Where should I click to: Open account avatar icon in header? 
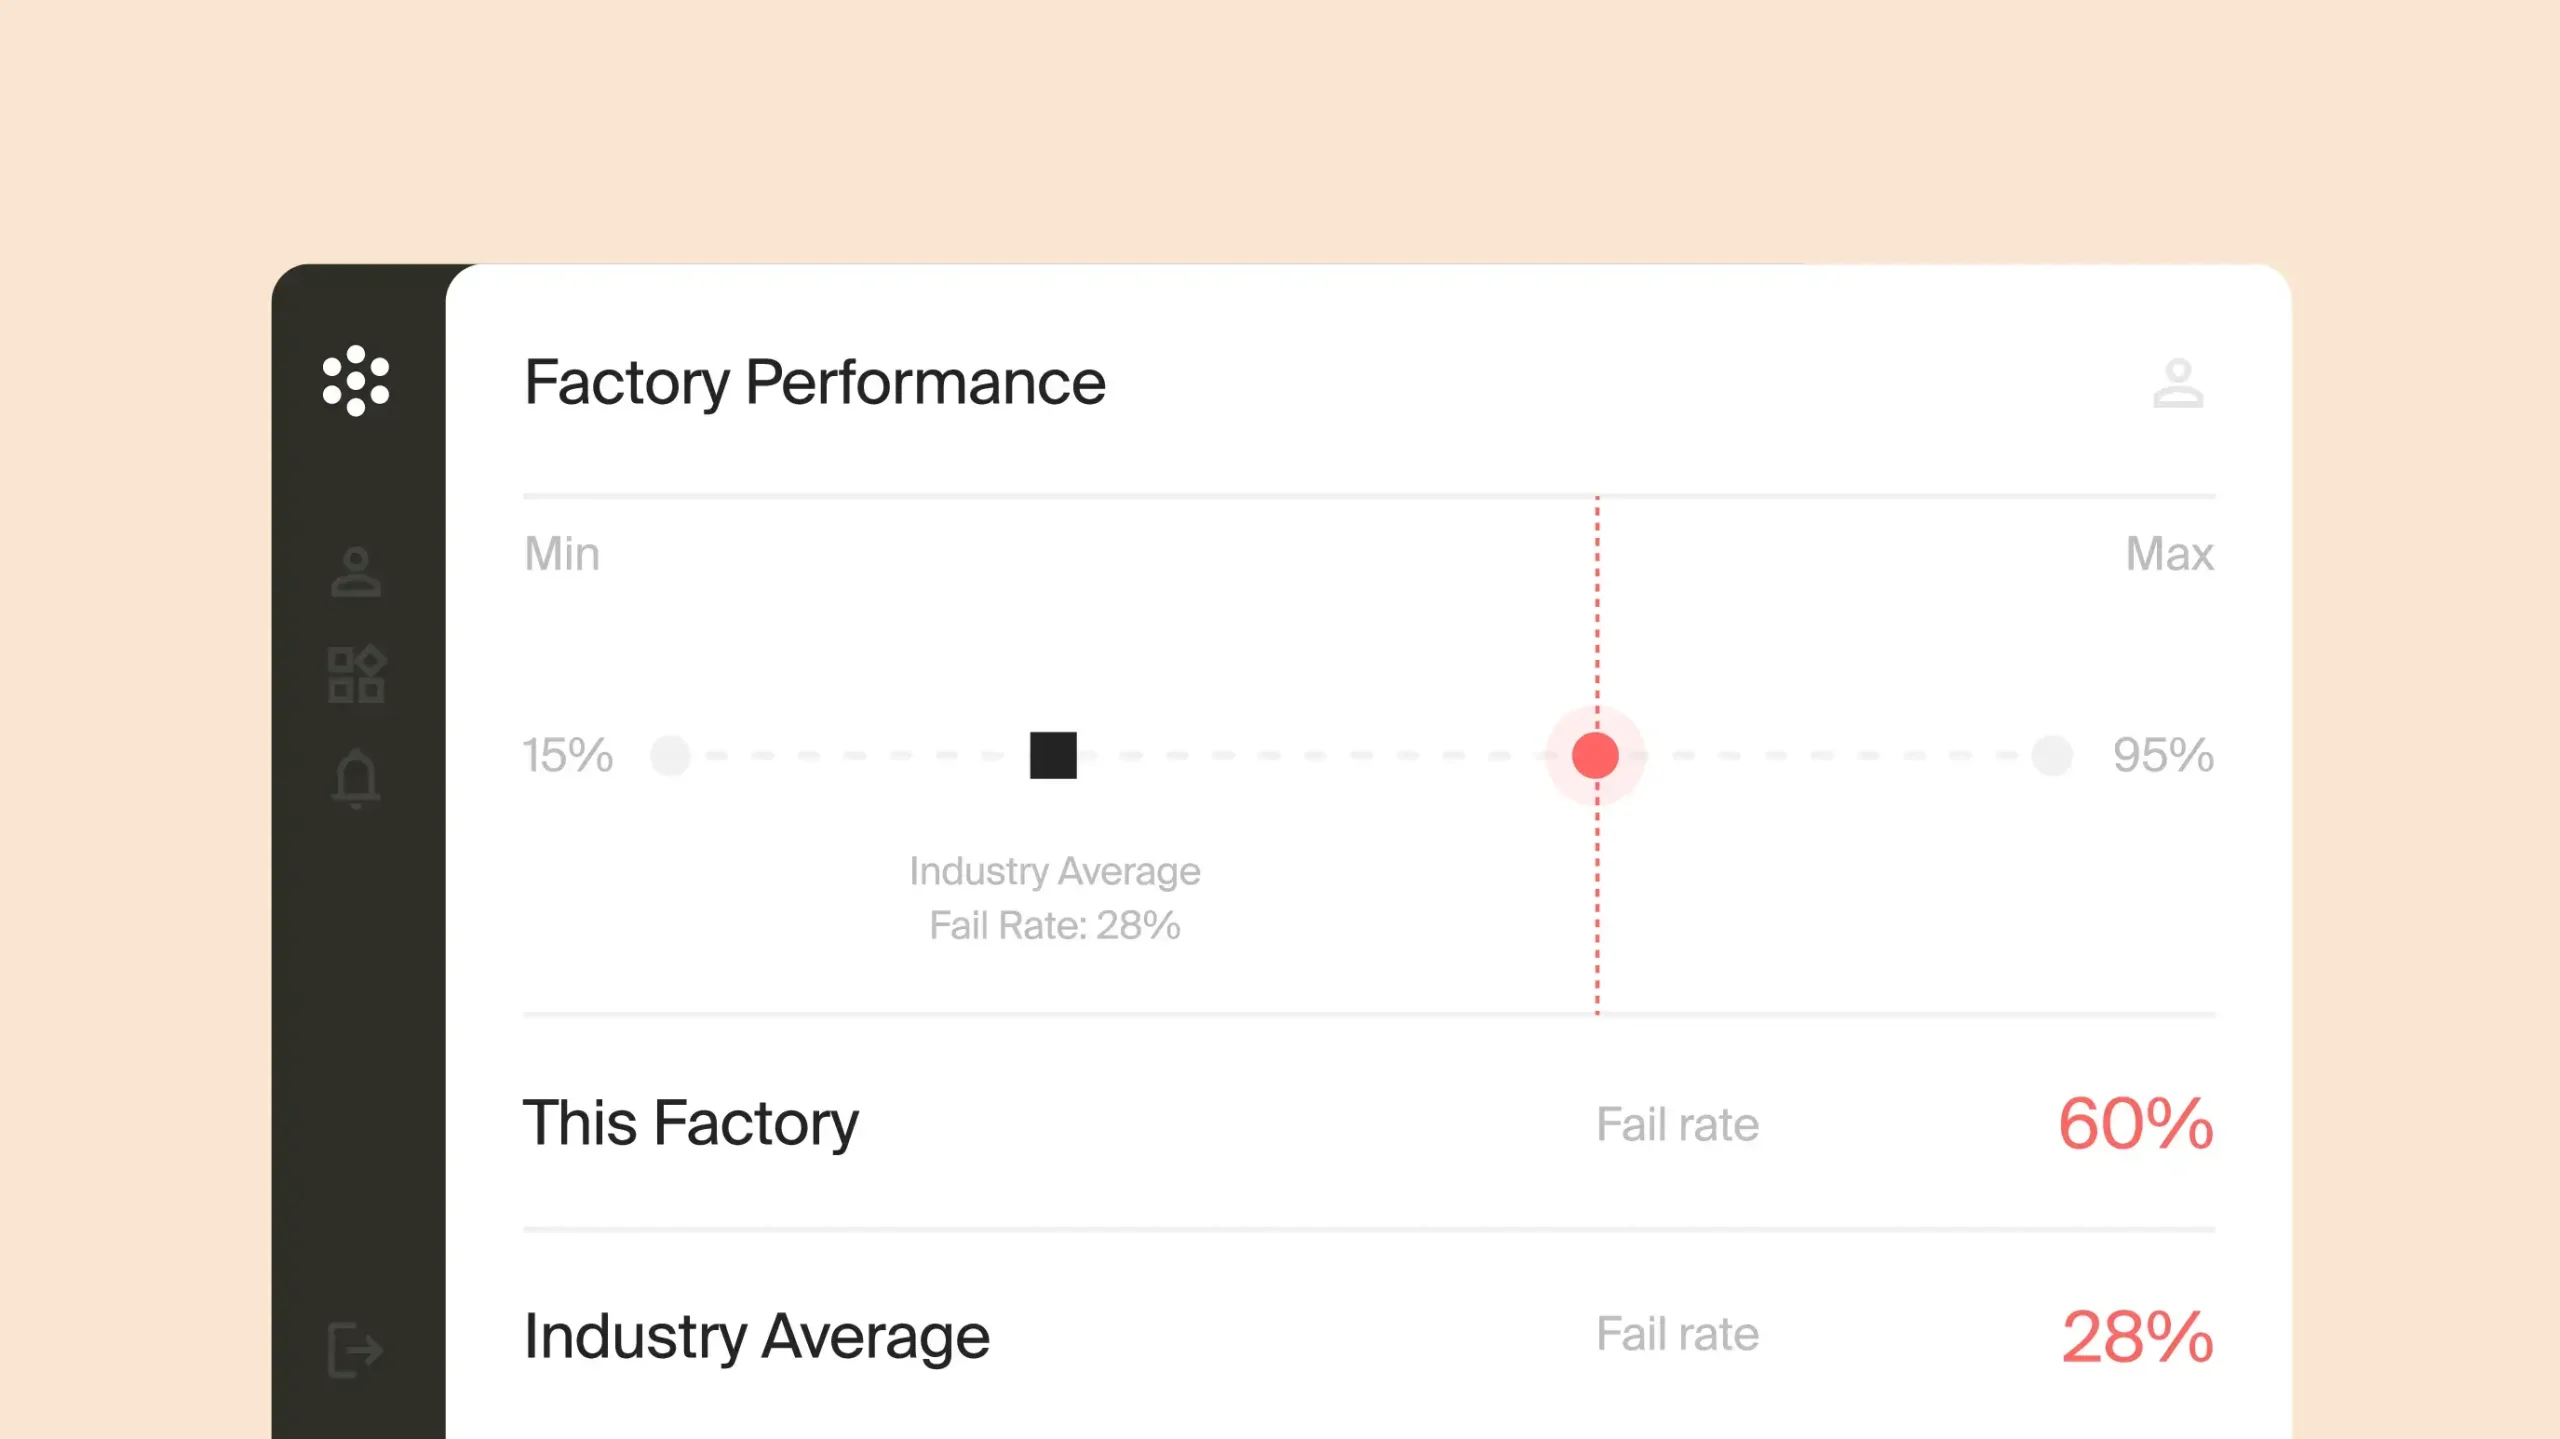(x=2177, y=384)
